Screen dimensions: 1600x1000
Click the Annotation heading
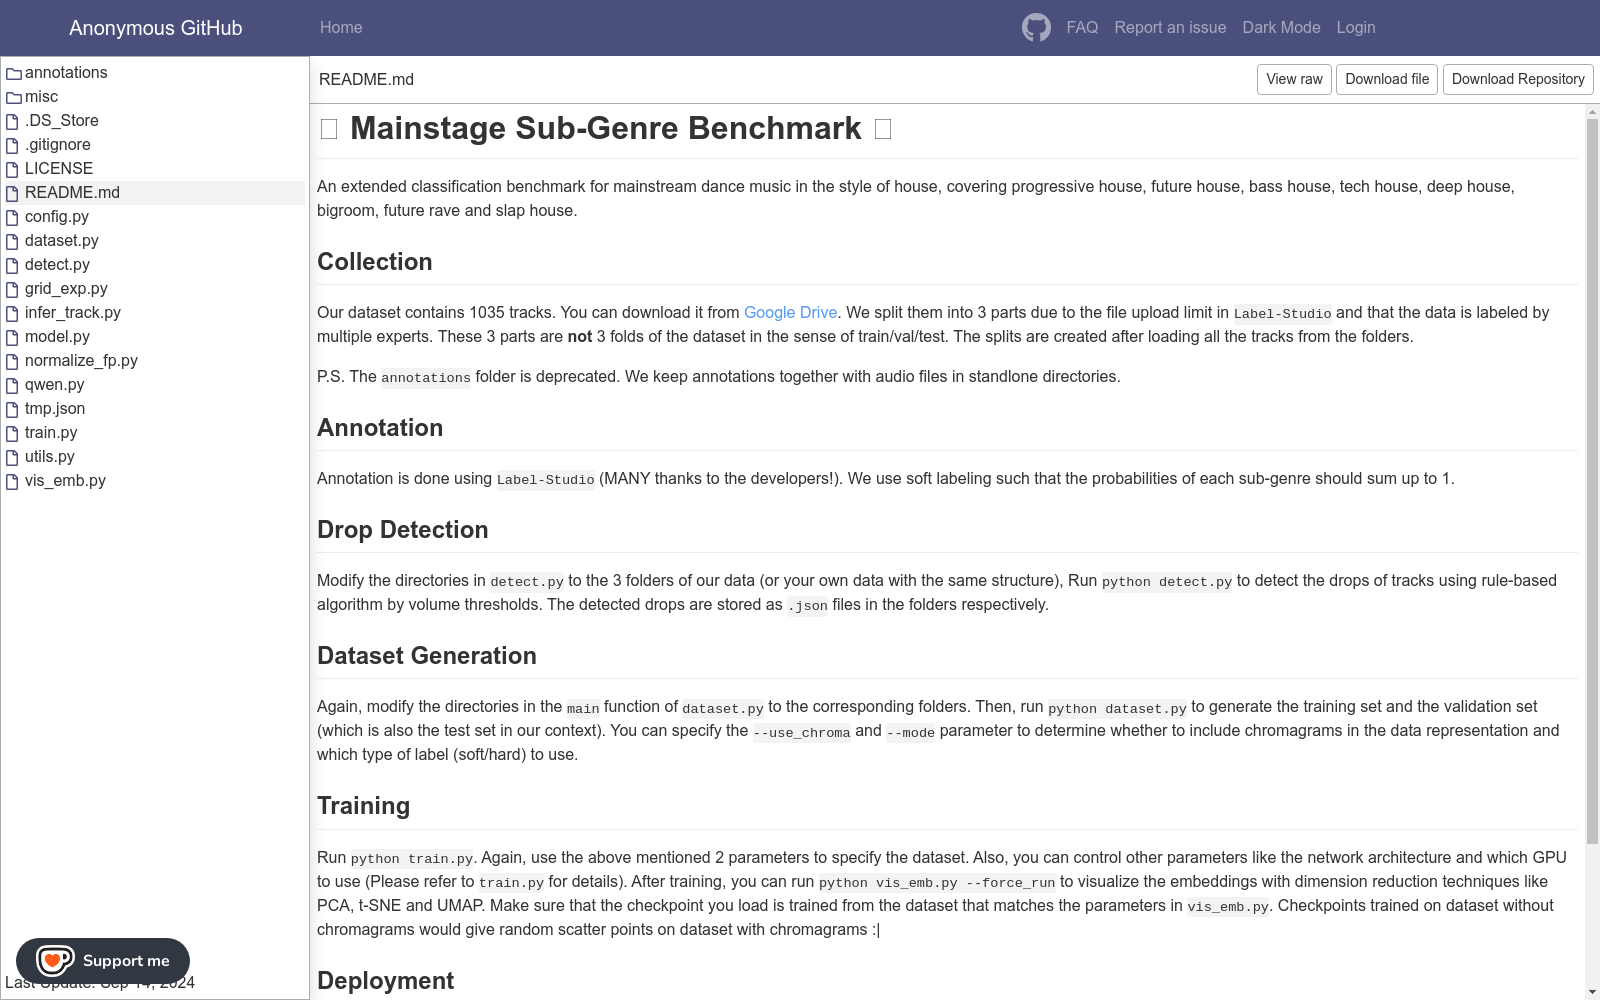click(380, 428)
